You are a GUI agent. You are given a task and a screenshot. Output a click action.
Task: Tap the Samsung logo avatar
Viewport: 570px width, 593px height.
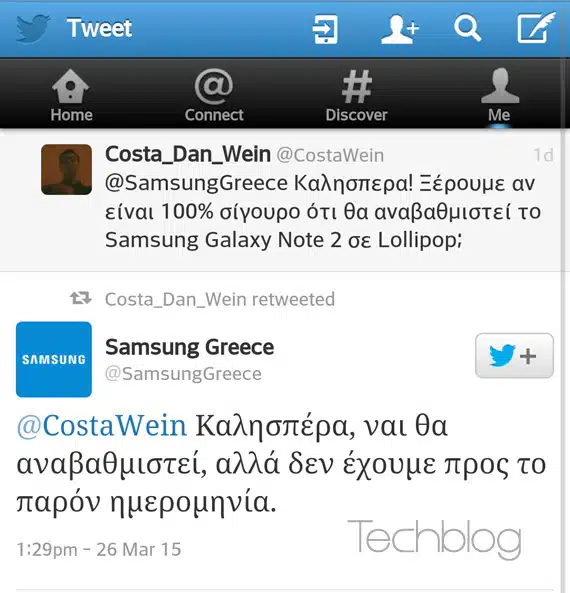(54, 359)
